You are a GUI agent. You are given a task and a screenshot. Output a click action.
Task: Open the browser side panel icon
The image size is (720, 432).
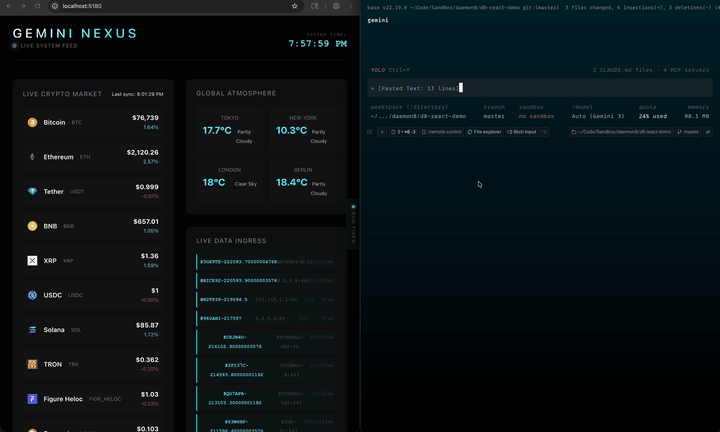point(315,6)
